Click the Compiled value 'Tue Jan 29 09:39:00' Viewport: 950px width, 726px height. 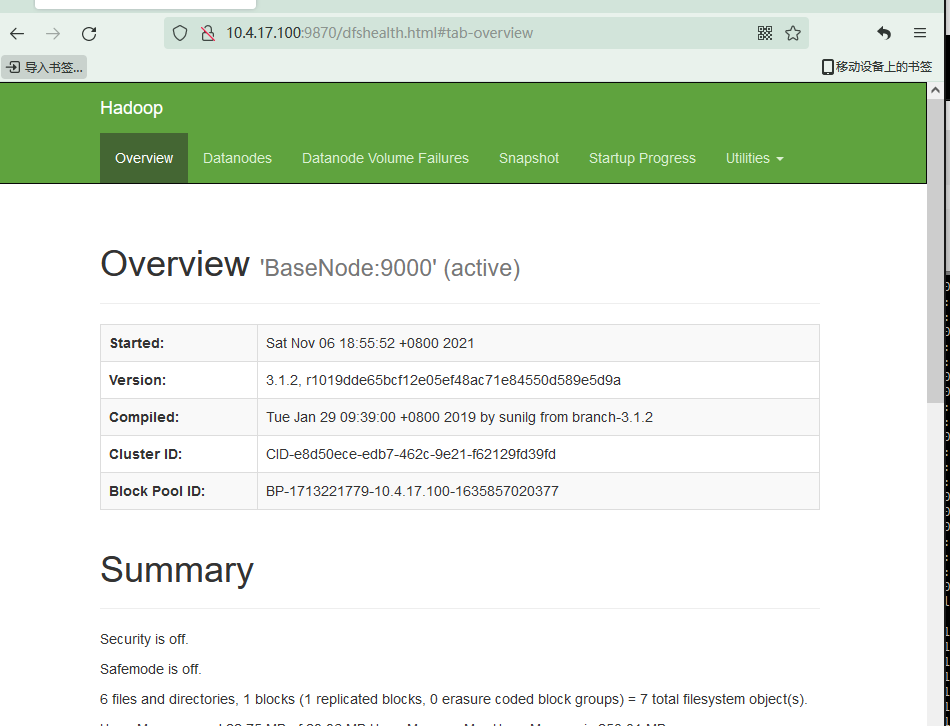(459, 417)
